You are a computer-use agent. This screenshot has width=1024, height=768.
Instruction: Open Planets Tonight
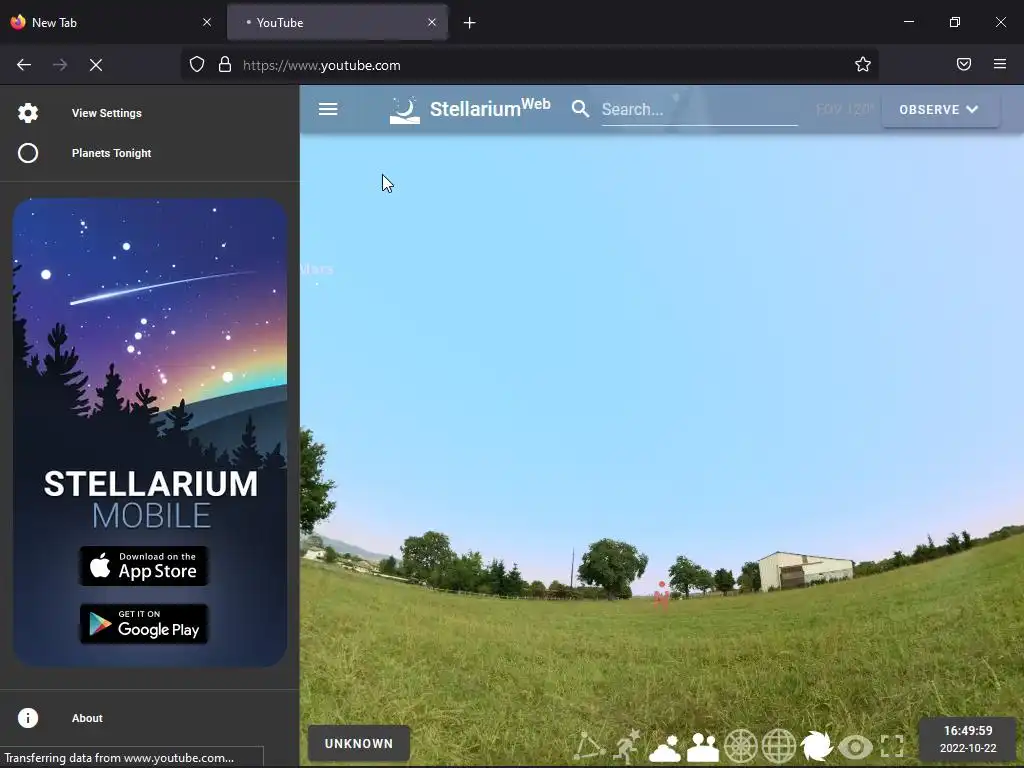point(150,153)
